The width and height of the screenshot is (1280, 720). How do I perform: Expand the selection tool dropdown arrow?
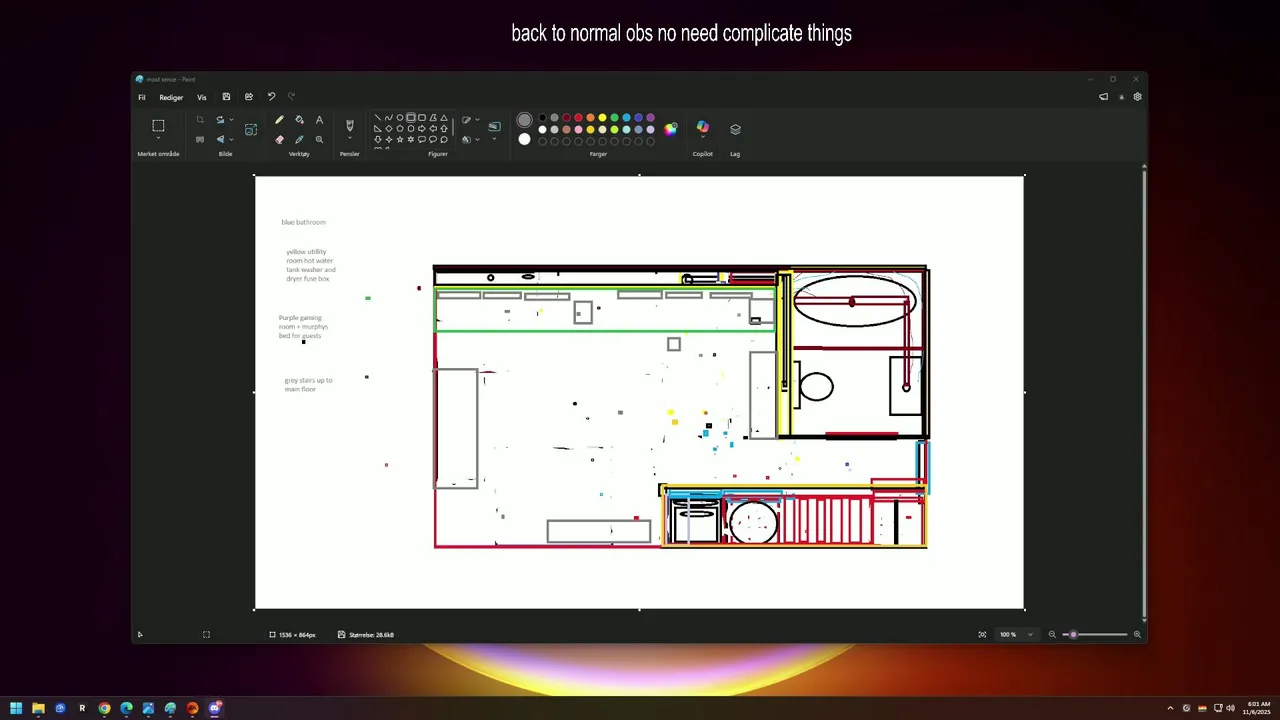(158, 137)
